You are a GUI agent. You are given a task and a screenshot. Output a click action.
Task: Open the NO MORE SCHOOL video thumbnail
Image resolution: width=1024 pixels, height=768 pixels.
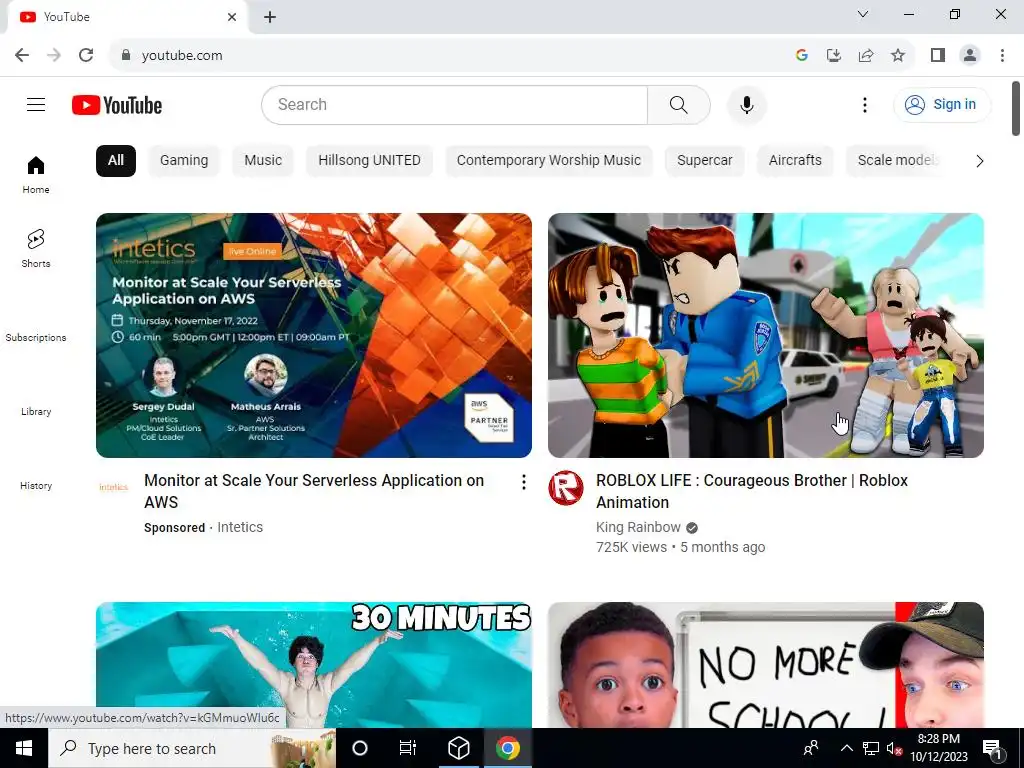(765, 665)
